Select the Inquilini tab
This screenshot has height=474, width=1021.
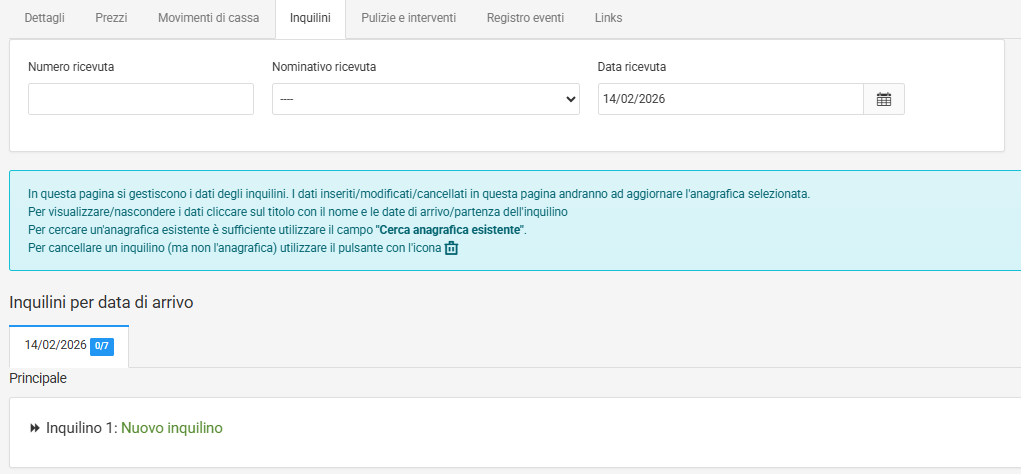click(x=310, y=18)
